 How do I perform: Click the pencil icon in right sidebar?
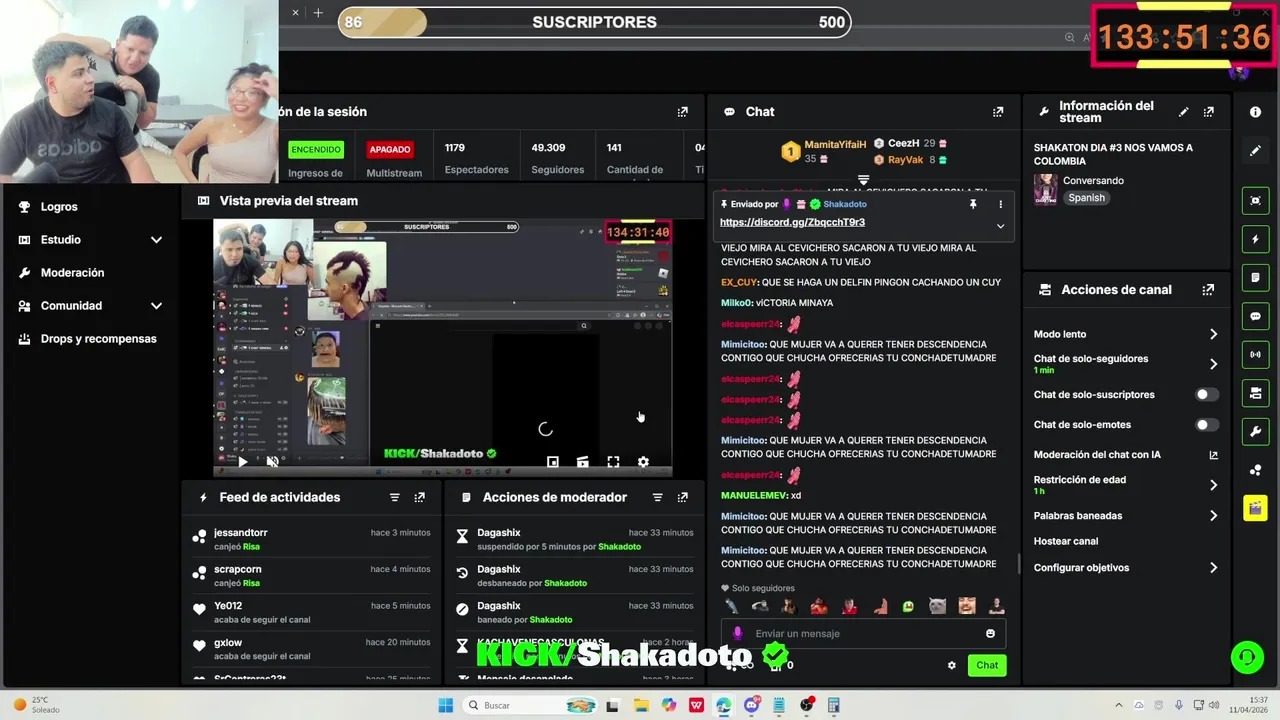tap(1255, 151)
